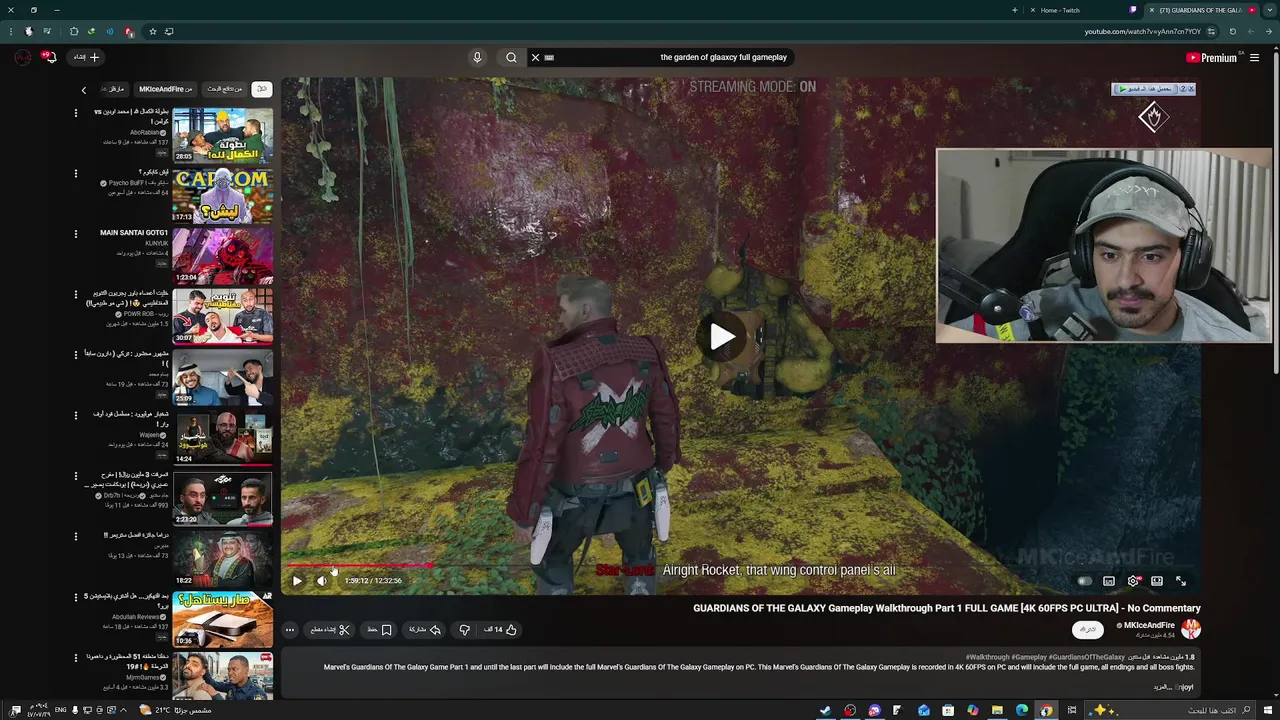Open the create button with plus
The height and width of the screenshot is (720, 1280).
point(87,57)
